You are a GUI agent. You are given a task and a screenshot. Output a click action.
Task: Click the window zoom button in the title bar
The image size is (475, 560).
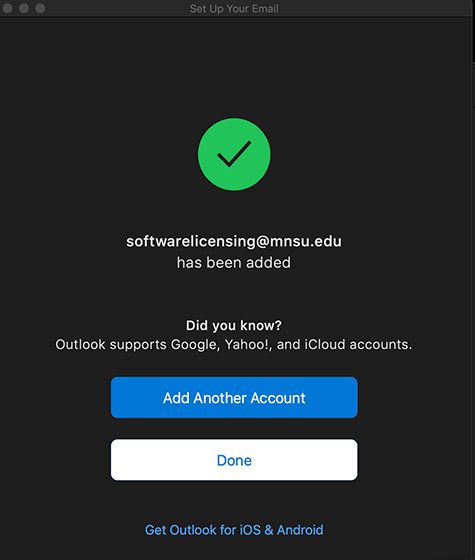tap(40, 8)
